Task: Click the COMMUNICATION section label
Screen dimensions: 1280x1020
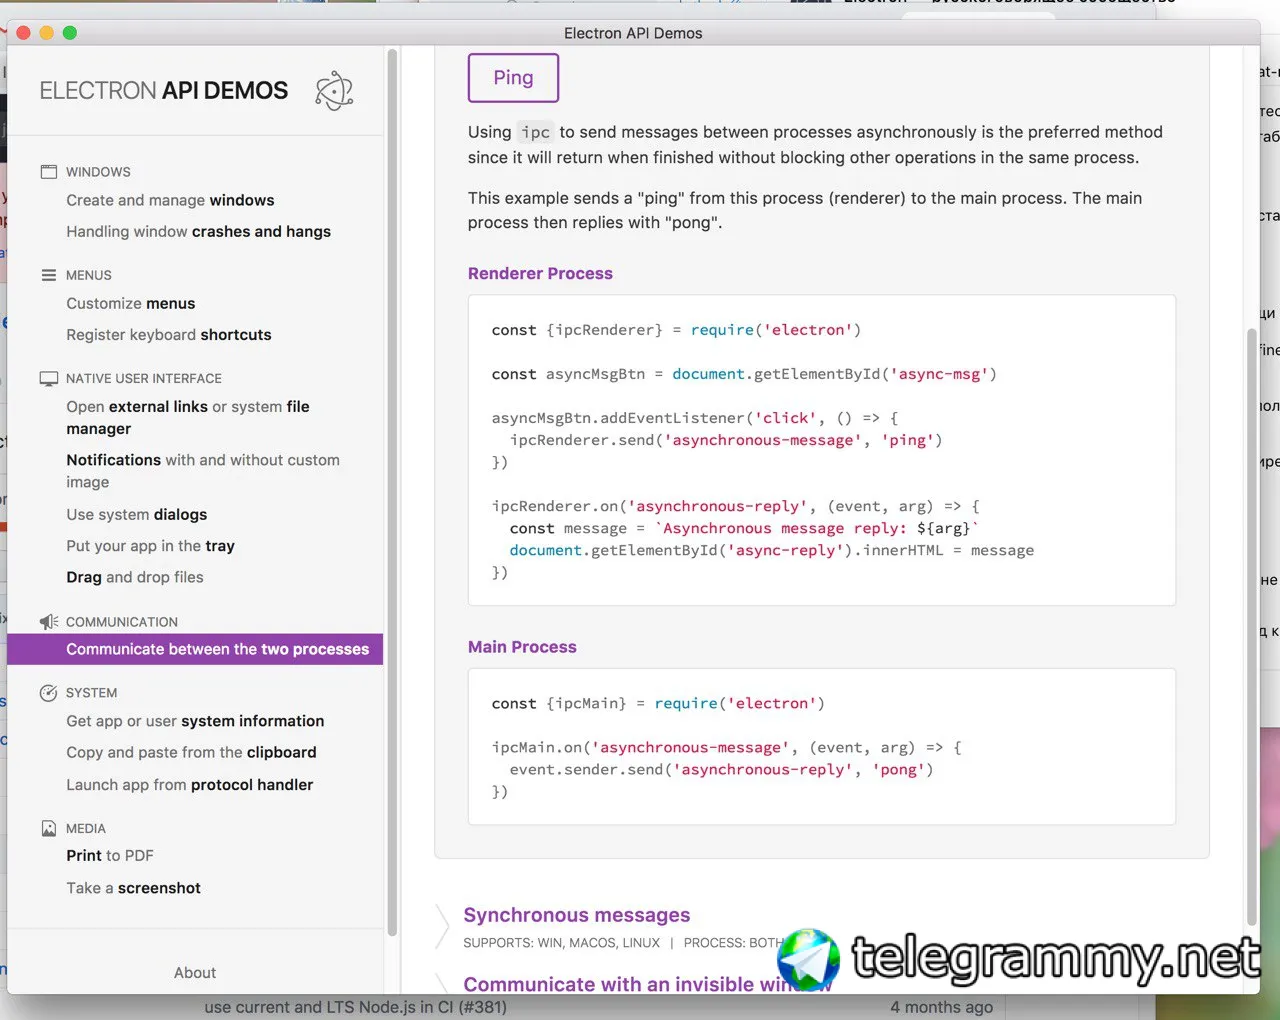Action: point(122,622)
